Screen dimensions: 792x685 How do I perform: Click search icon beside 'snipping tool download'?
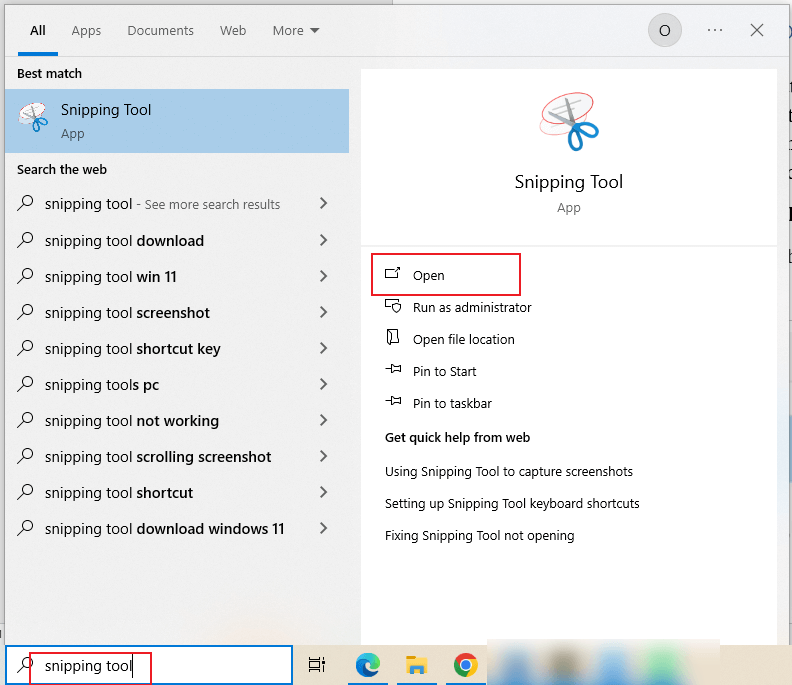25,240
